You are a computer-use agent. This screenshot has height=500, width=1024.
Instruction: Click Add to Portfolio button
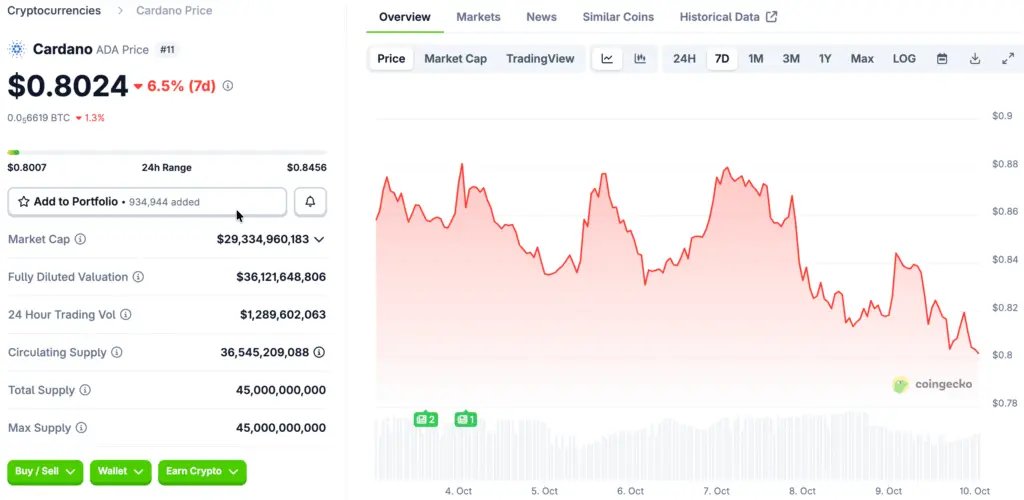(x=147, y=202)
